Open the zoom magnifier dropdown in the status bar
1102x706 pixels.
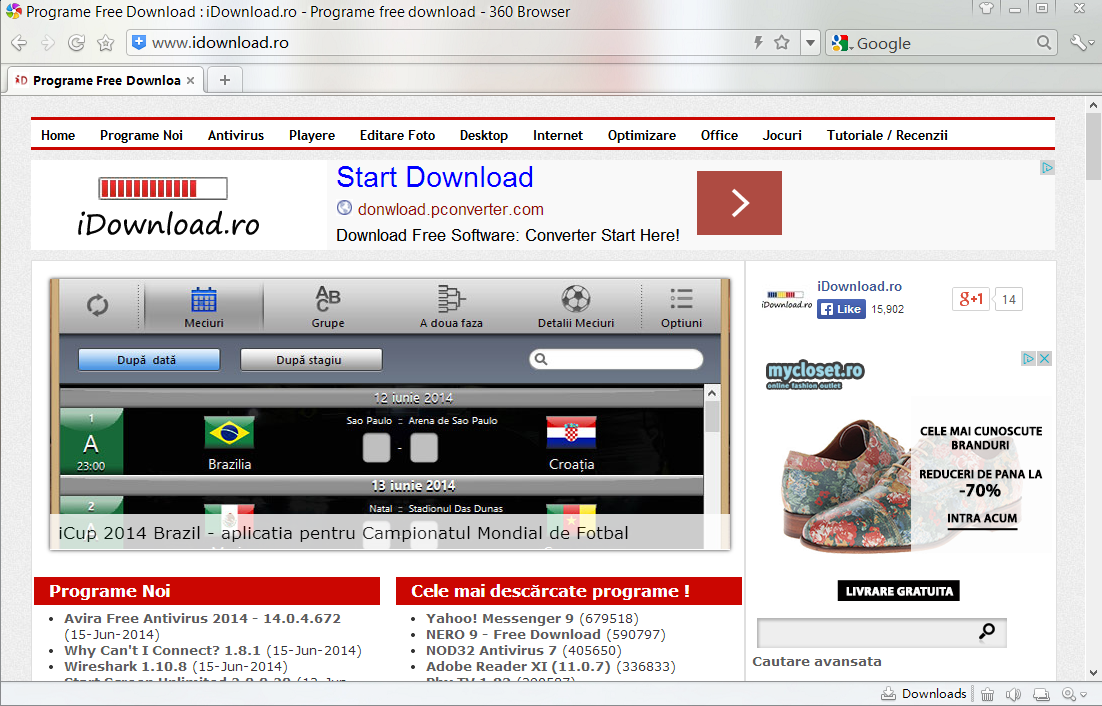pos(1074,695)
